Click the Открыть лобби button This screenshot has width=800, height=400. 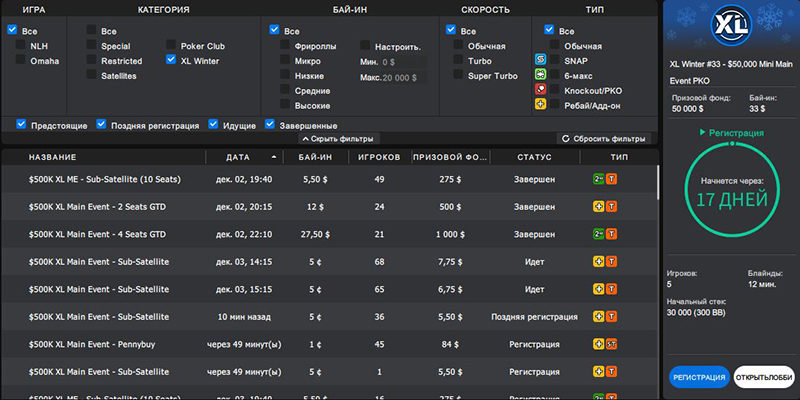(764, 378)
